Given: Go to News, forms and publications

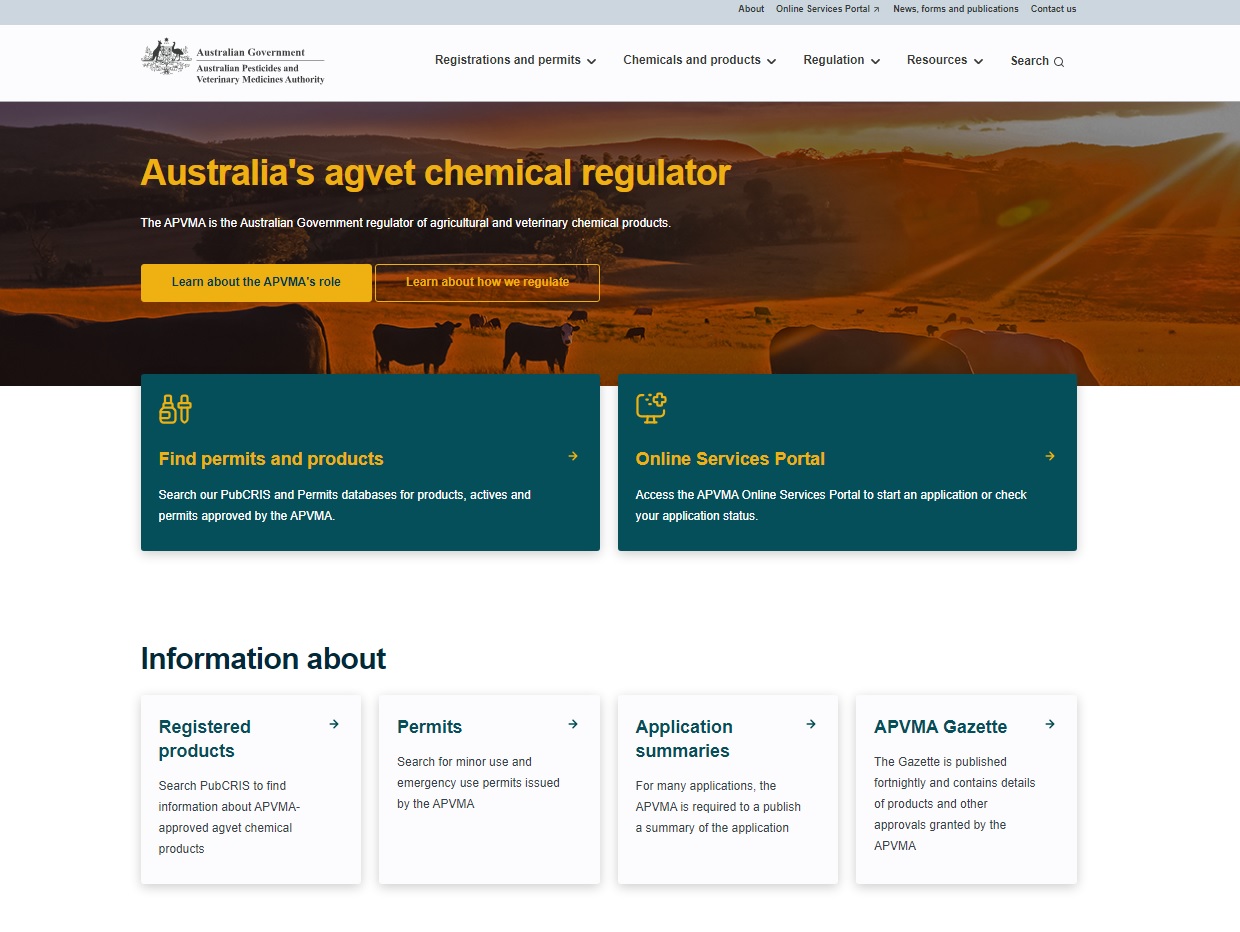Looking at the screenshot, I should (x=955, y=9).
